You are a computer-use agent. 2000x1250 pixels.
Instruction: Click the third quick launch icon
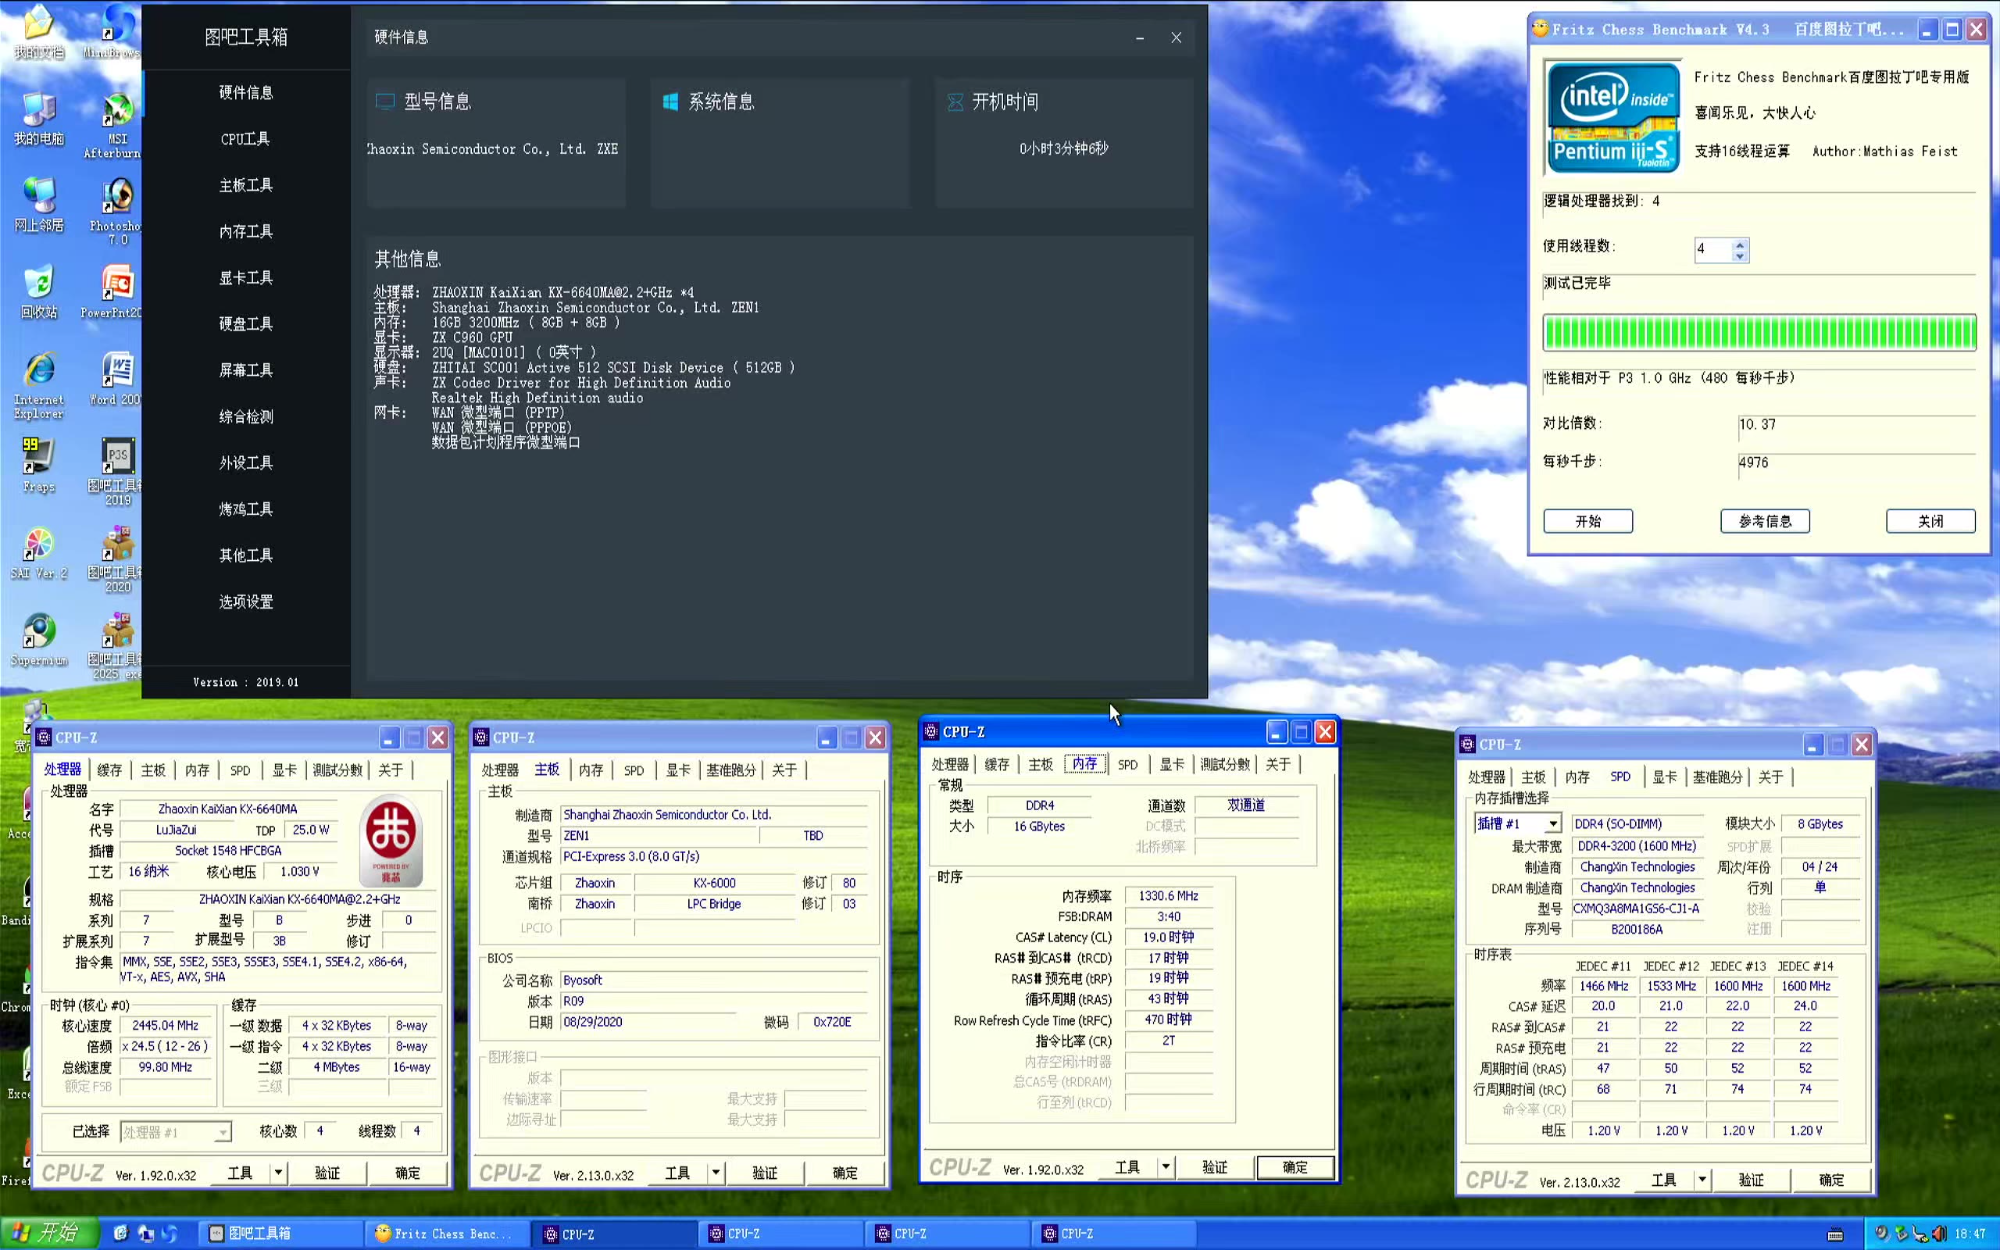[x=169, y=1233]
